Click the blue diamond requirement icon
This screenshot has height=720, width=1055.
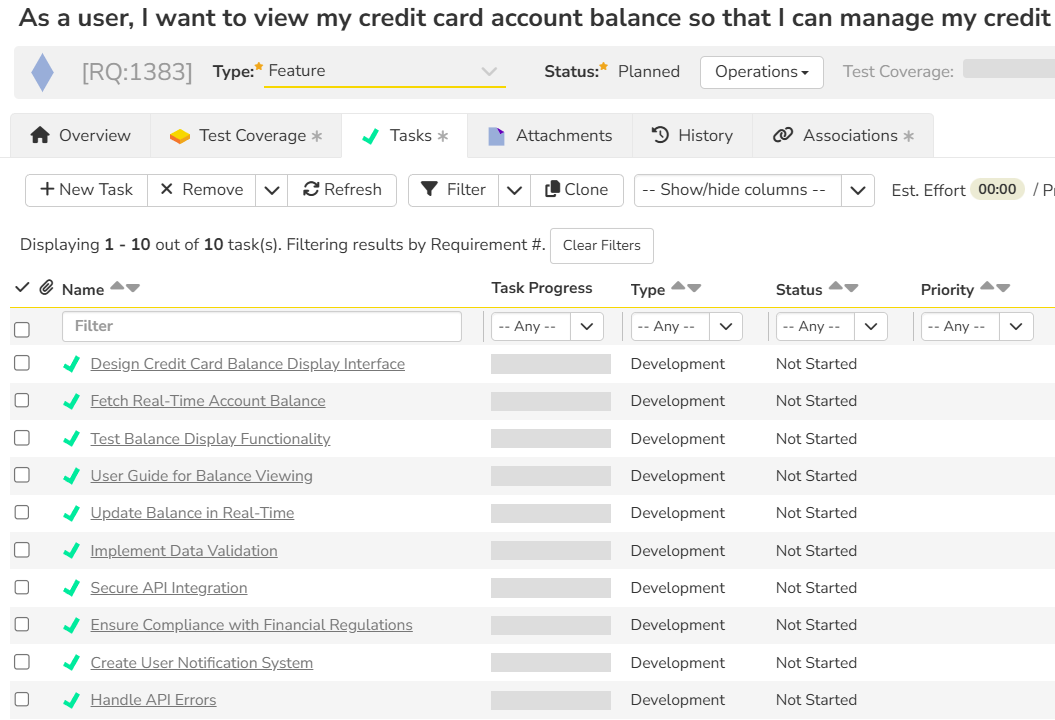[x=42, y=73]
